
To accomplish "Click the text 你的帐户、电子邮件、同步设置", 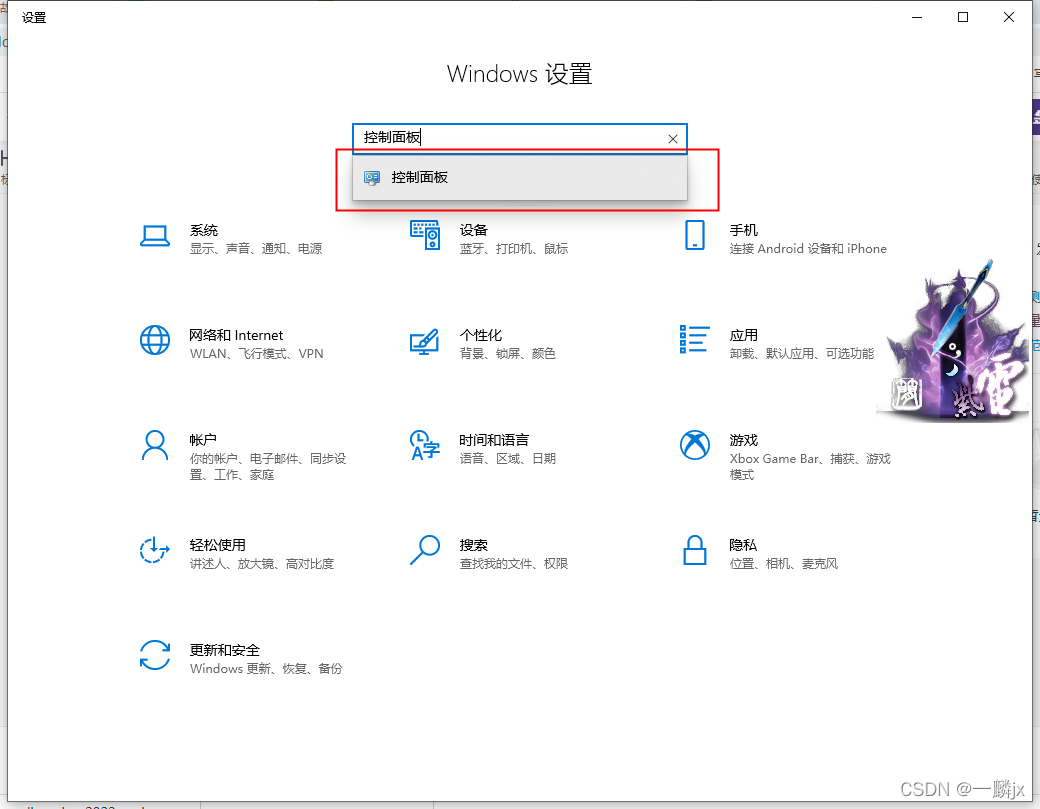I will [x=268, y=466].
